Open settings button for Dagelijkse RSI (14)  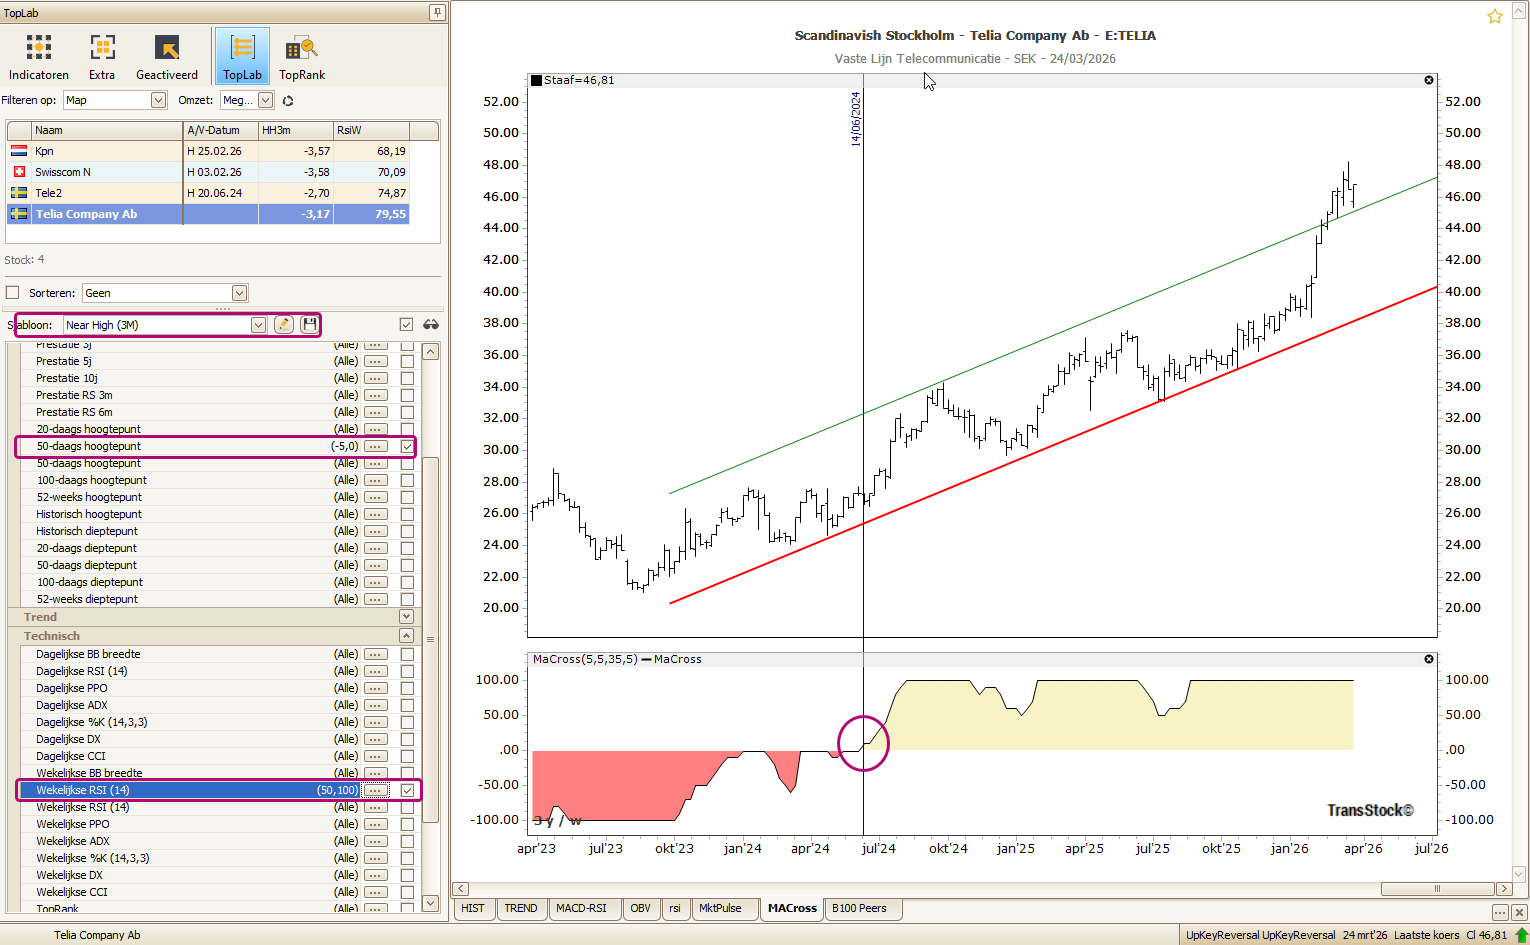pos(376,671)
